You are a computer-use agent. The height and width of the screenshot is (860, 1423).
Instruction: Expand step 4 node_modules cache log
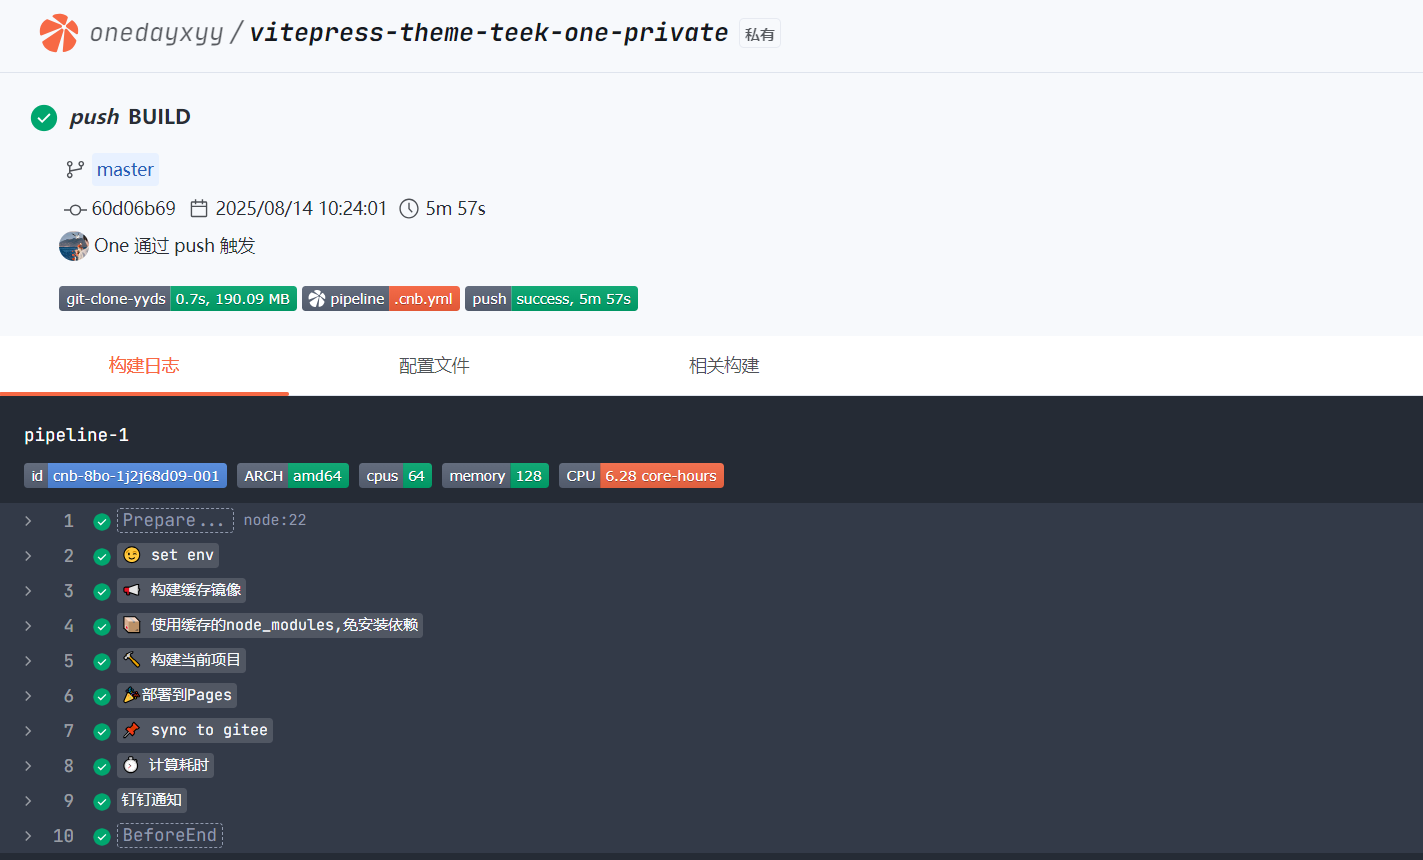[x=28, y=626]
